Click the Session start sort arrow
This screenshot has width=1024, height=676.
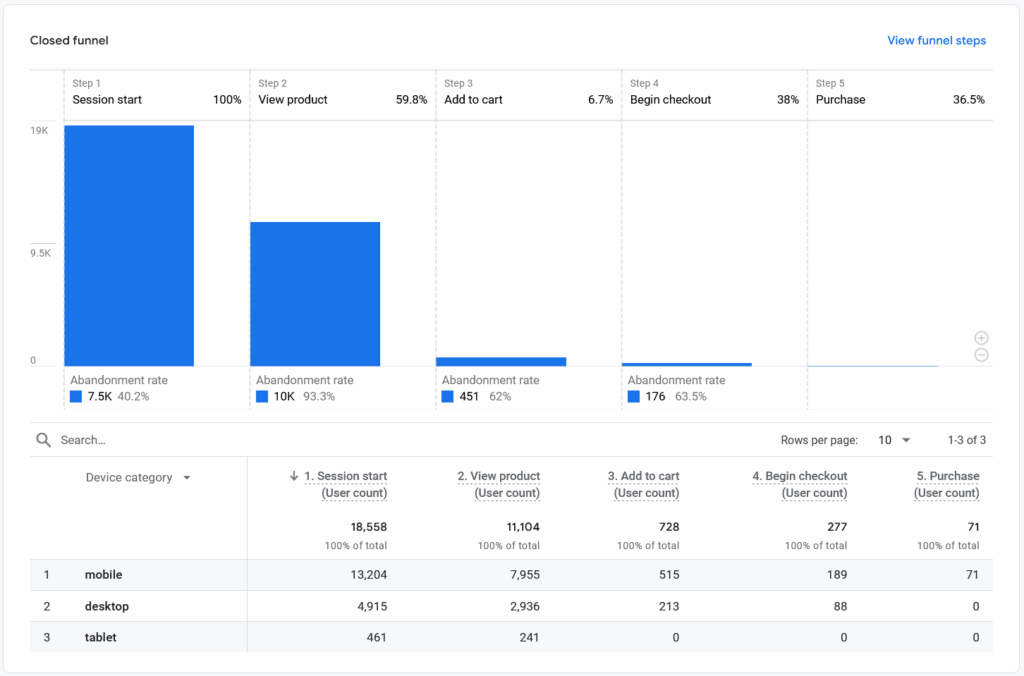tap(294, 477)
